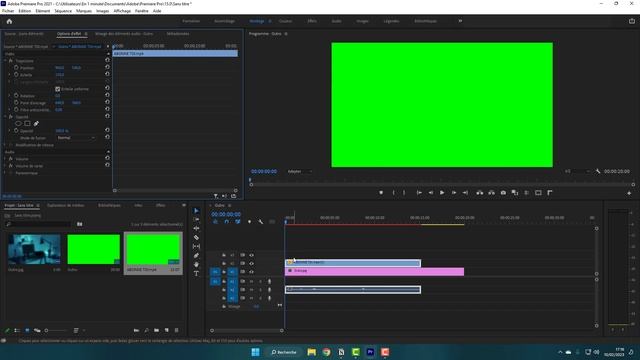Click the Extract button
This screenshot has width=640, height=360.
tap(491, 193)
